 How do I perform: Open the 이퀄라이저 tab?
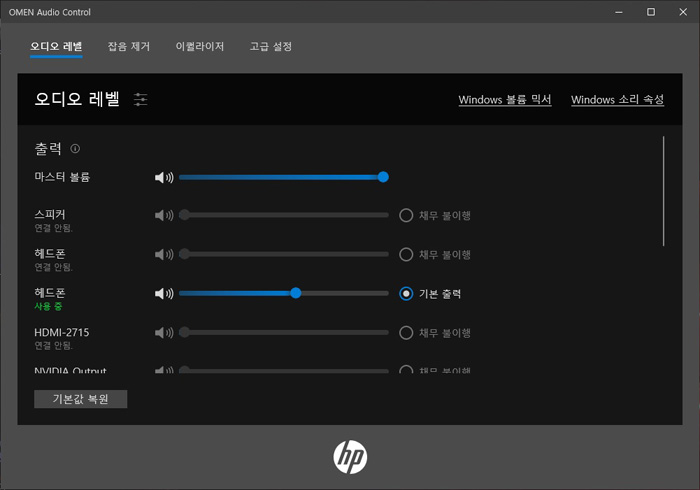pyautogui.click(x=200, y=46)
